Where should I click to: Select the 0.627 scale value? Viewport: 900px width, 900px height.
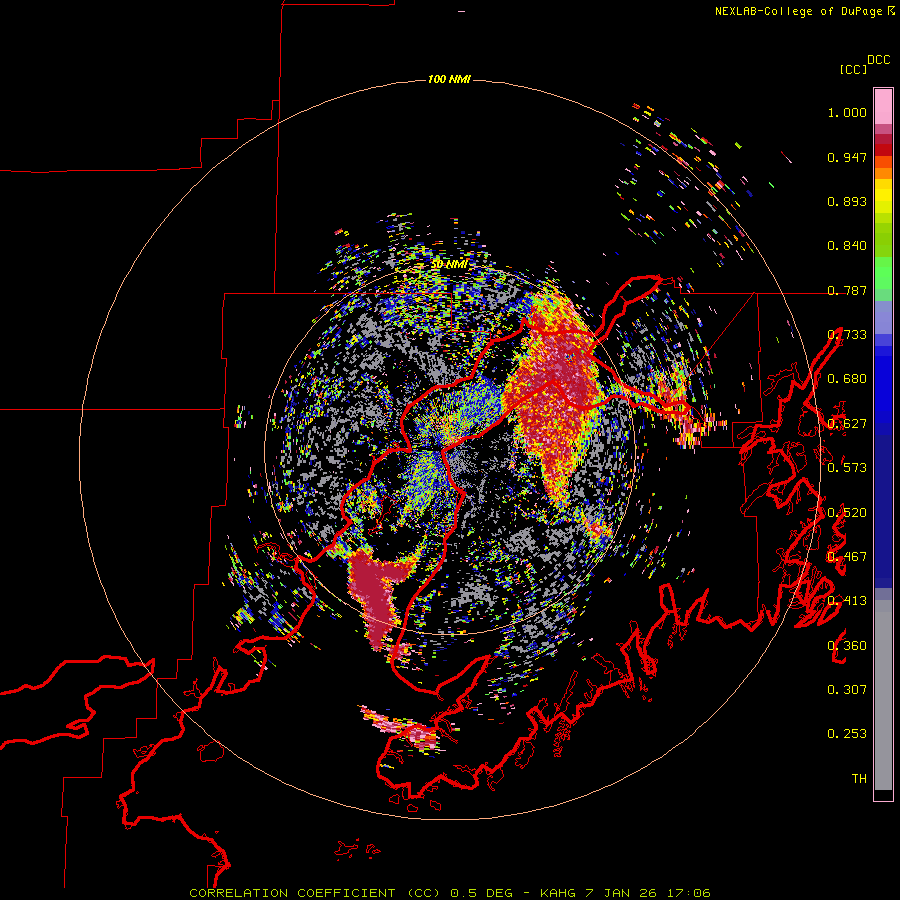click(847, 424)
